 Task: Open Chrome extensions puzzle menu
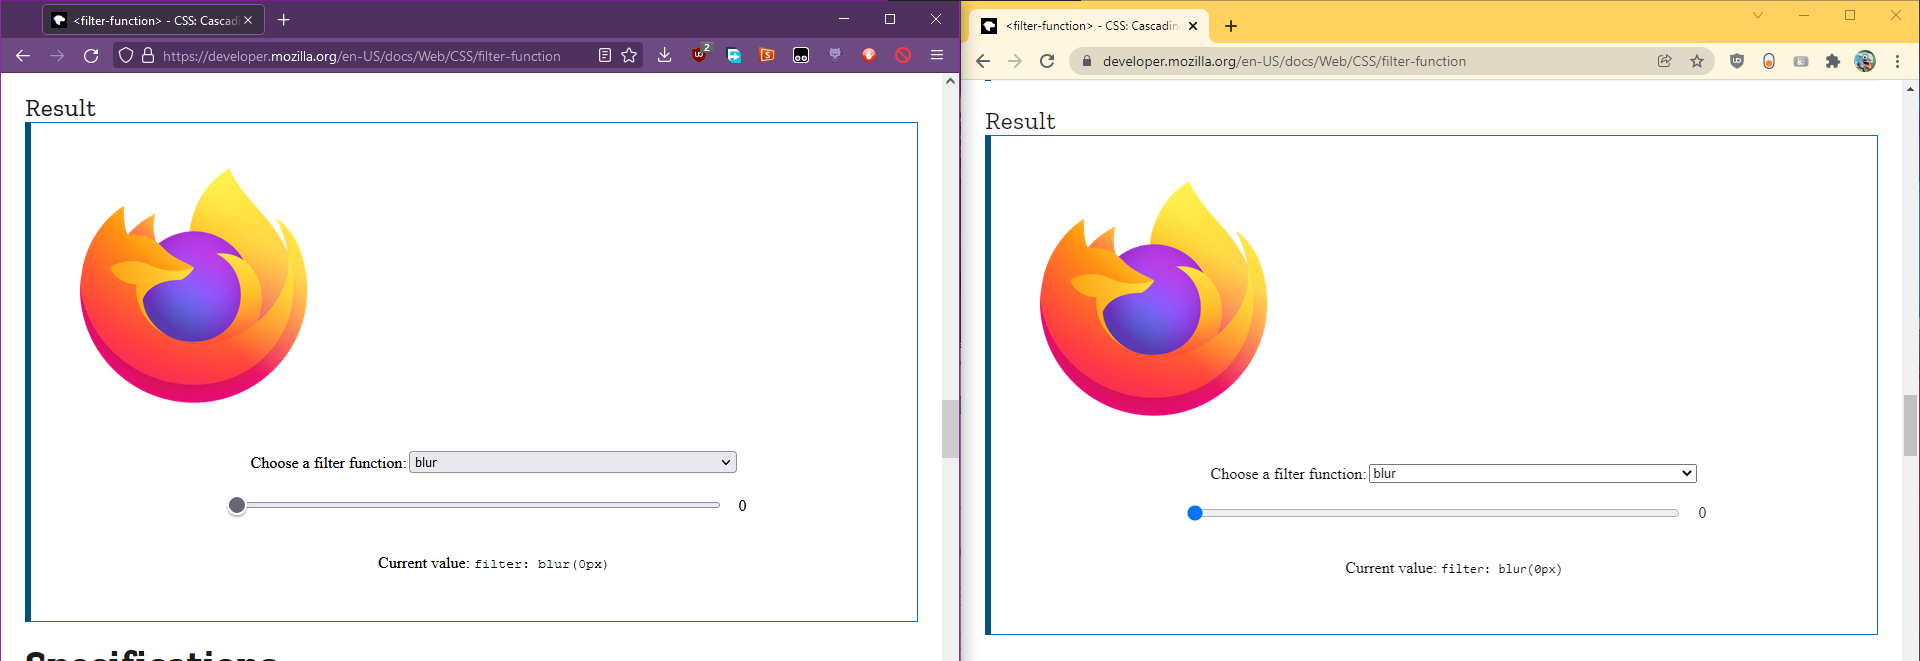coord(1833,61)
